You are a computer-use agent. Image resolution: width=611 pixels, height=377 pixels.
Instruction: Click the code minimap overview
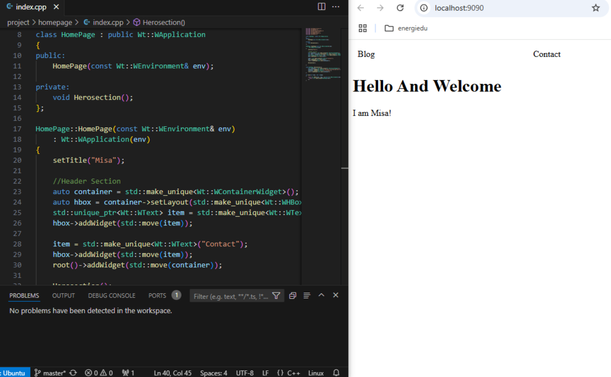click(x=323, y=54)
